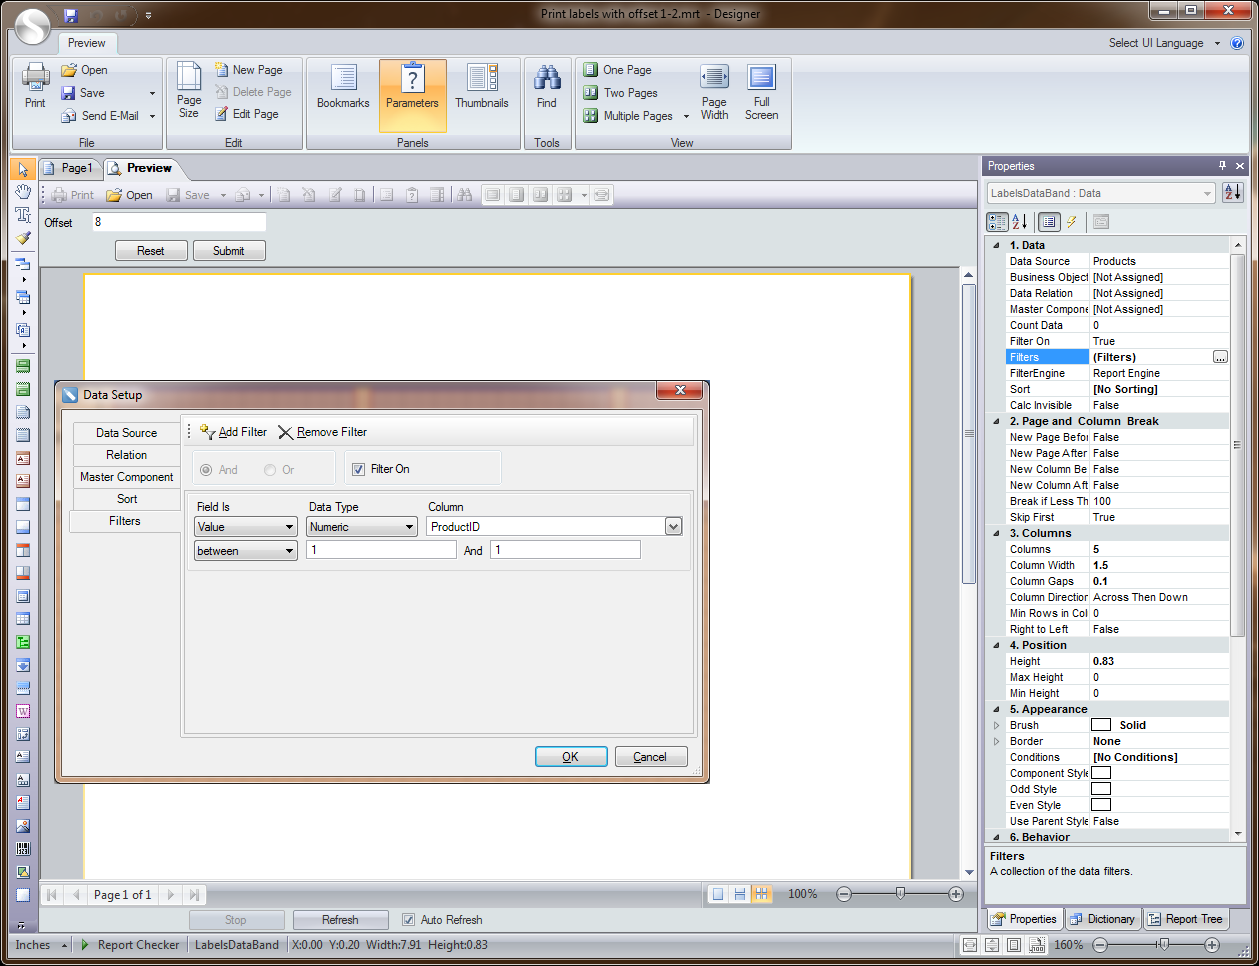
Task: Select the arrow pointer tool in the left toolbox
Action: (23, 169)
